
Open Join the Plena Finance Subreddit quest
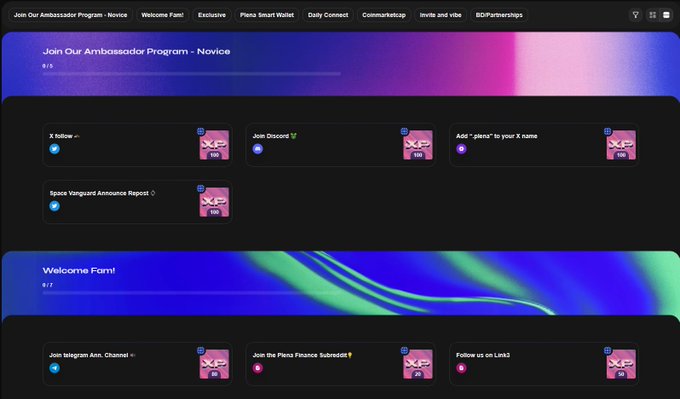coord(341,364)
